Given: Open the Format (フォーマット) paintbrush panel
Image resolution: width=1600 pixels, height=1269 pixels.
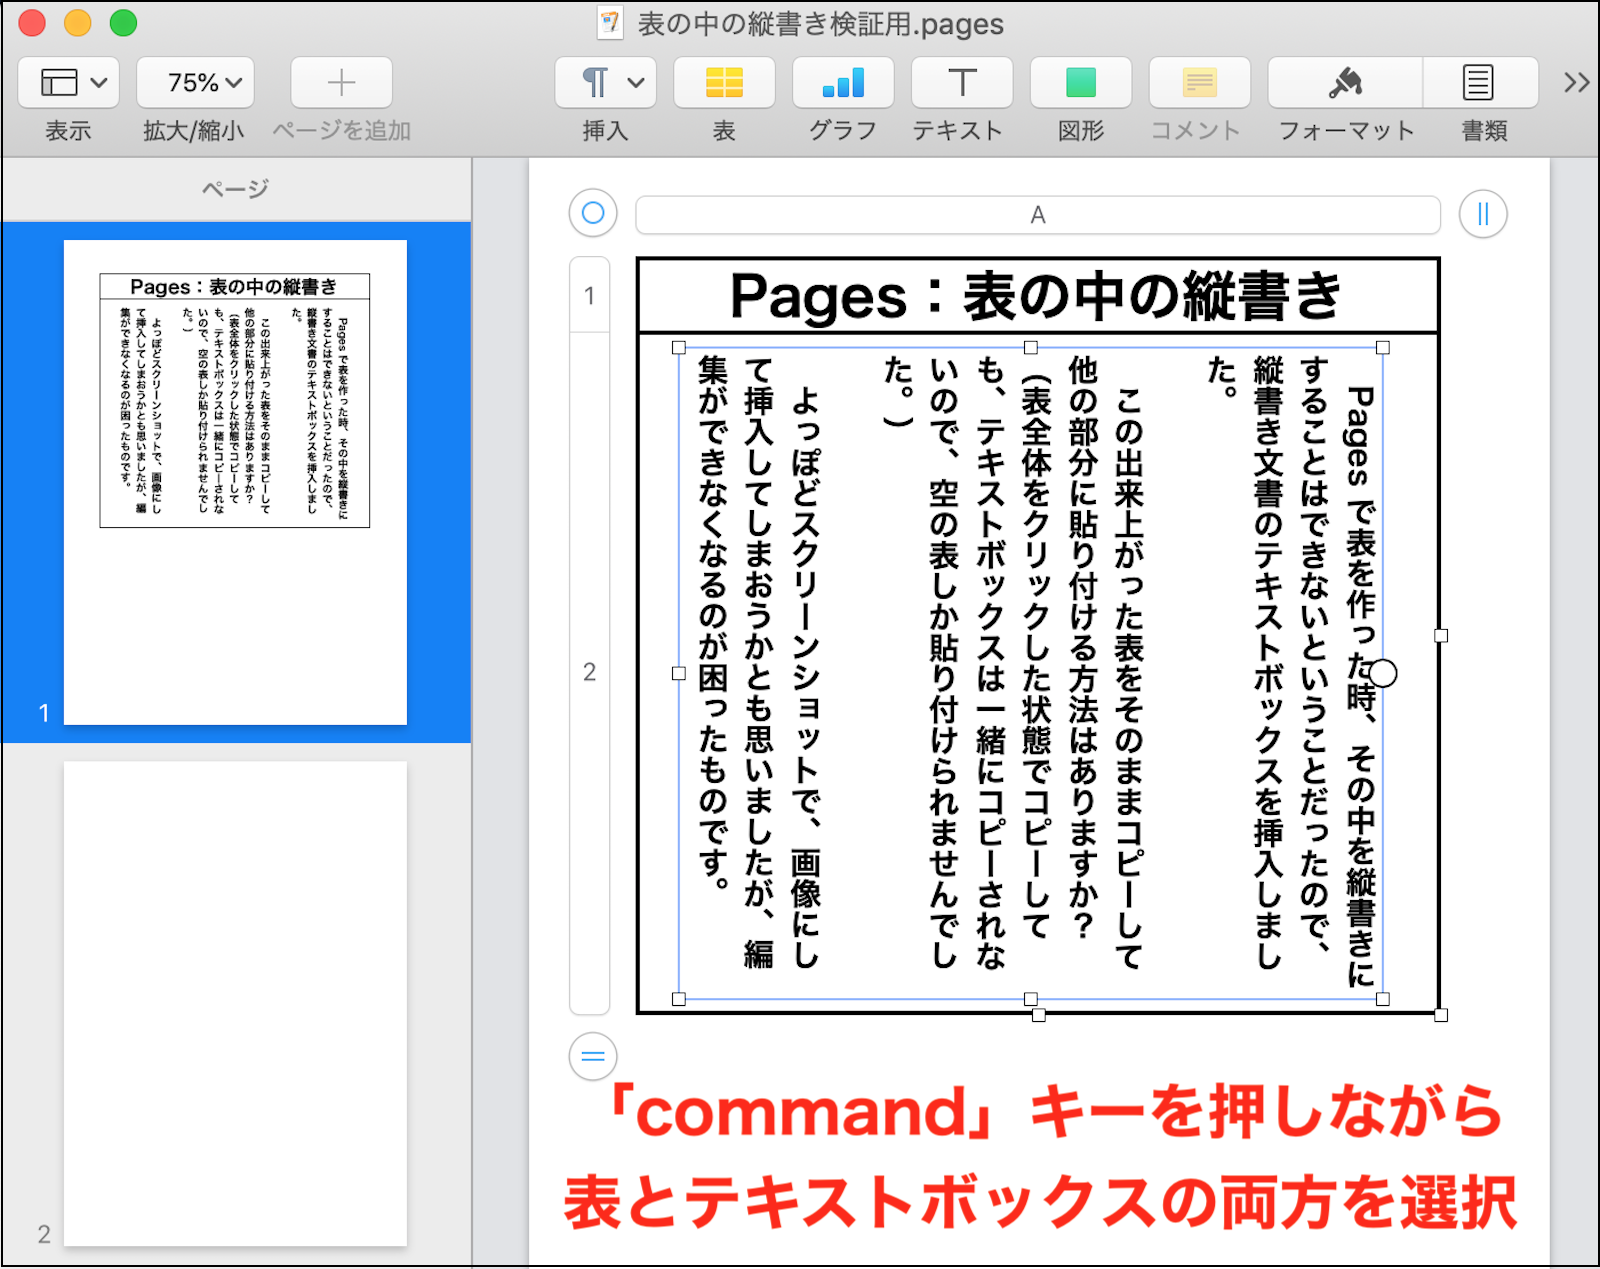Looking at the screenshot, I should [1345, 83].
